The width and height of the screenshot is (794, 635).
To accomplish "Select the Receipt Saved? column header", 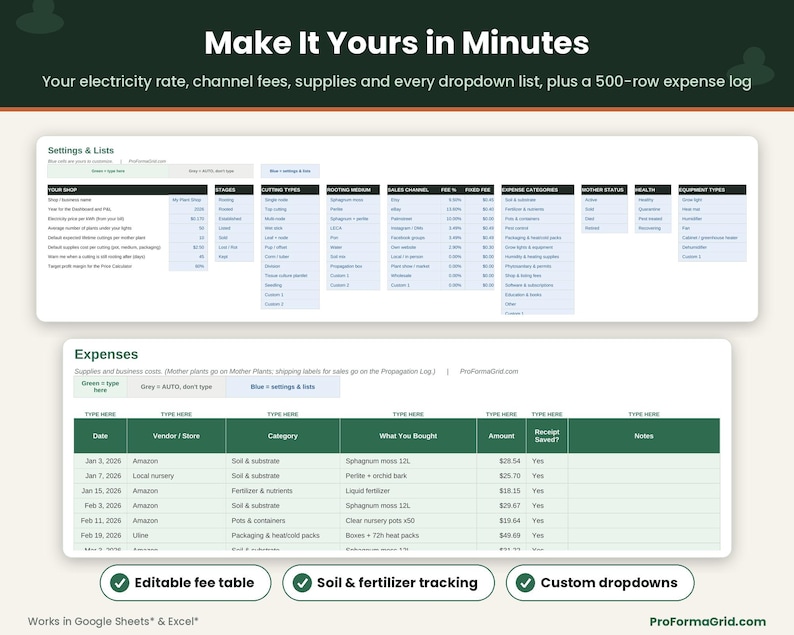I will (547, 435).
